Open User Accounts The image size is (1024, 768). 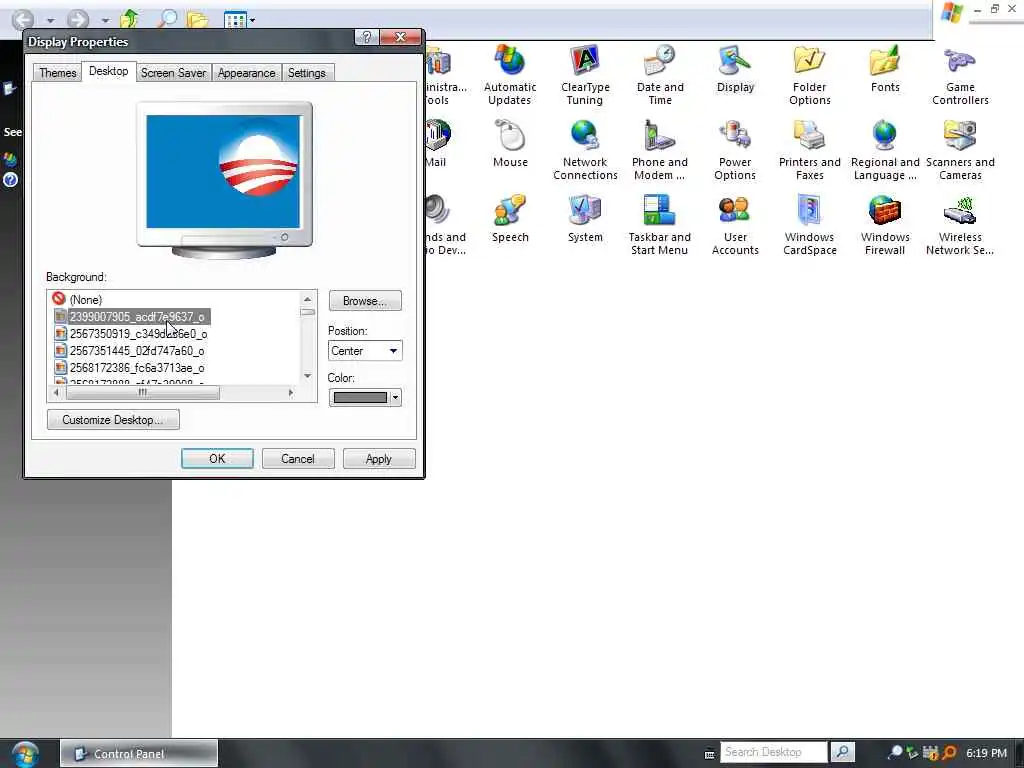coord(735,225)
